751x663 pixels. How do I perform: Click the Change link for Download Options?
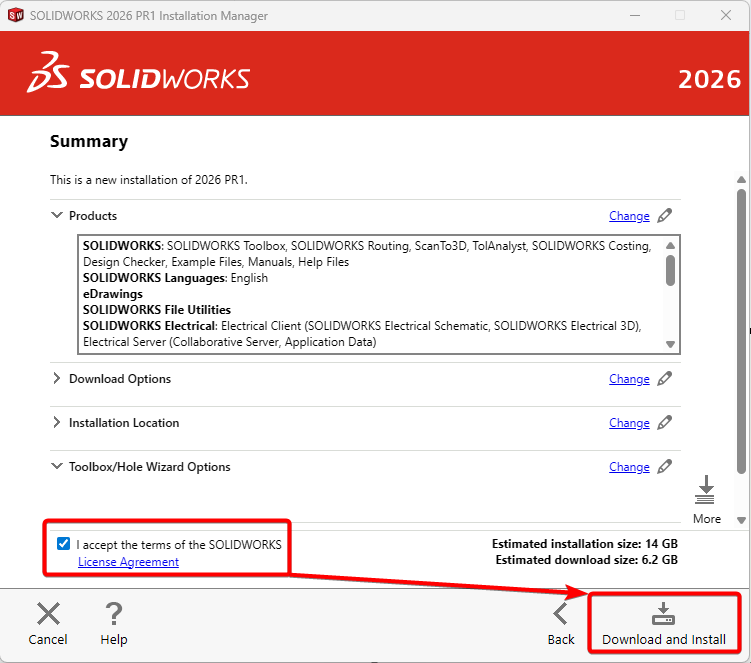coord(629,379)
